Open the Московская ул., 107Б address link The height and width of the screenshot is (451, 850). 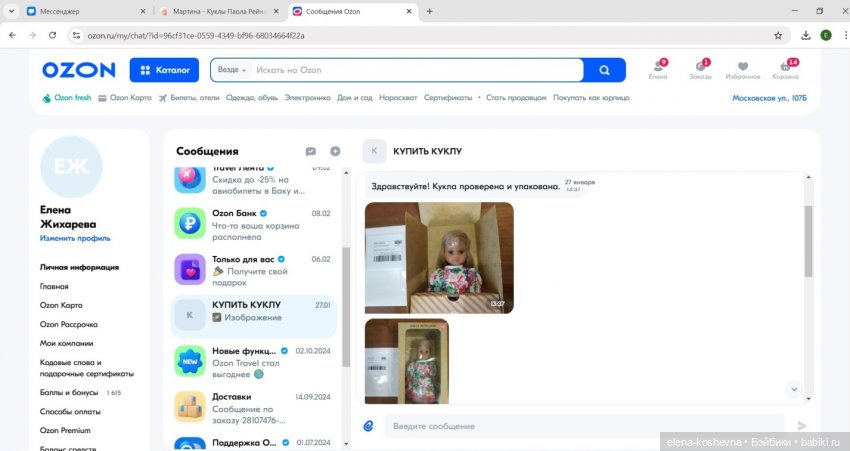[x=769, y=98]
